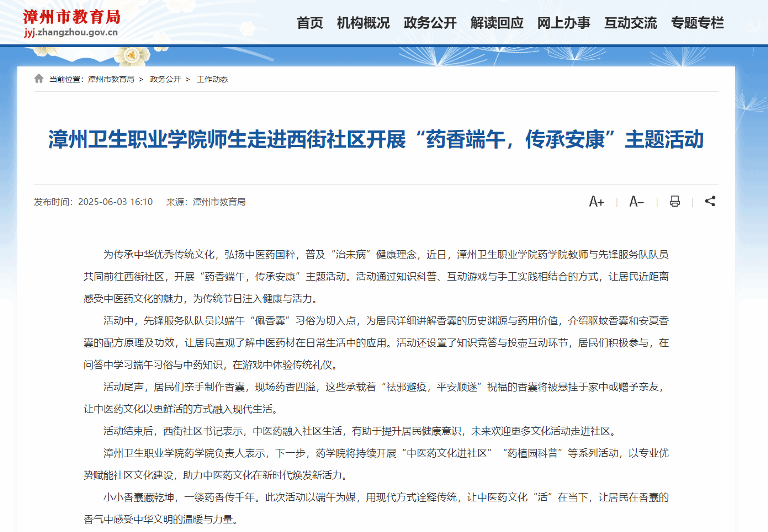768x532 pixels.
Task: Click the paragraph beginning 活动结束后
Action: (x=360, y=431)
